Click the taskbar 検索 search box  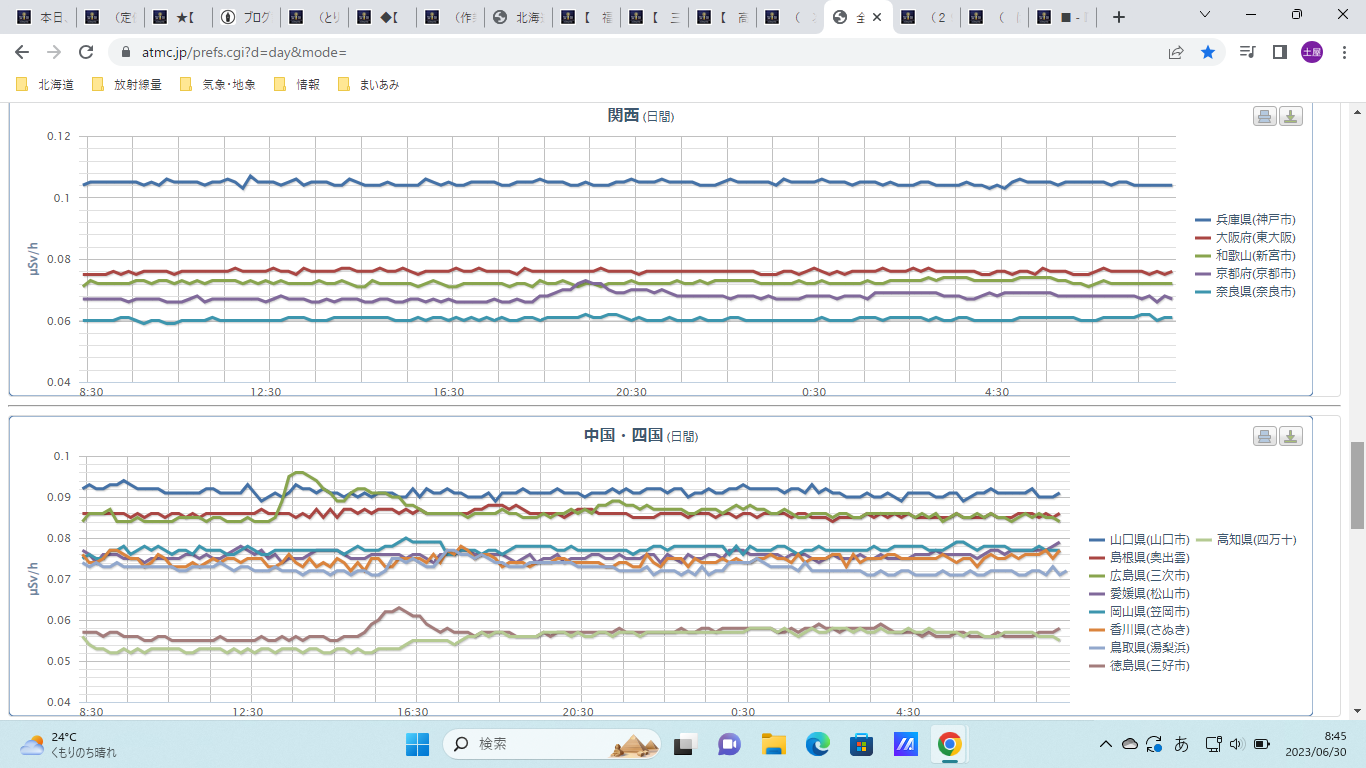tap(552, 744)
